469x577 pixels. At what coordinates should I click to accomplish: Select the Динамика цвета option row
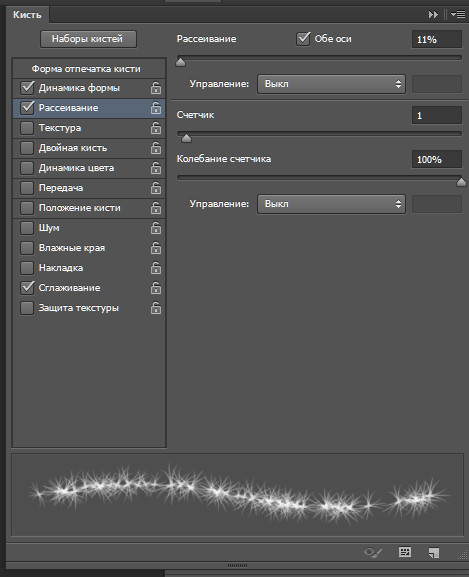pyautogui.click(x=89, y=168)
